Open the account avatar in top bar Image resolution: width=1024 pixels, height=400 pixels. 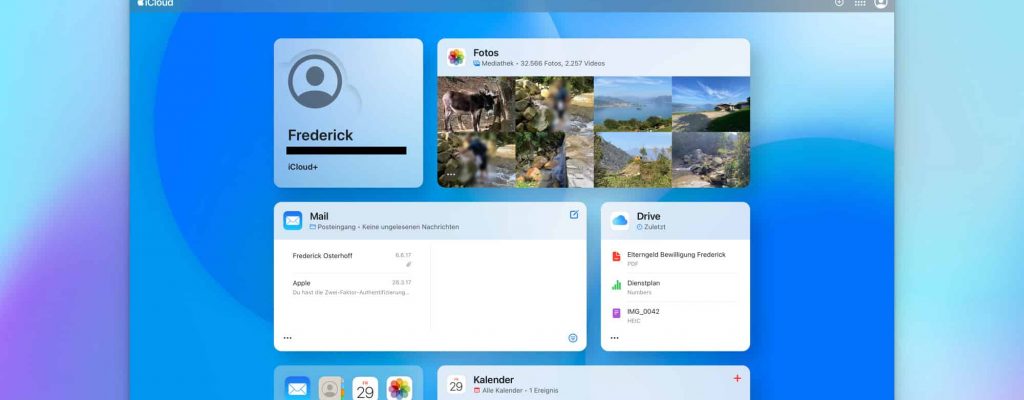[881, 3]
